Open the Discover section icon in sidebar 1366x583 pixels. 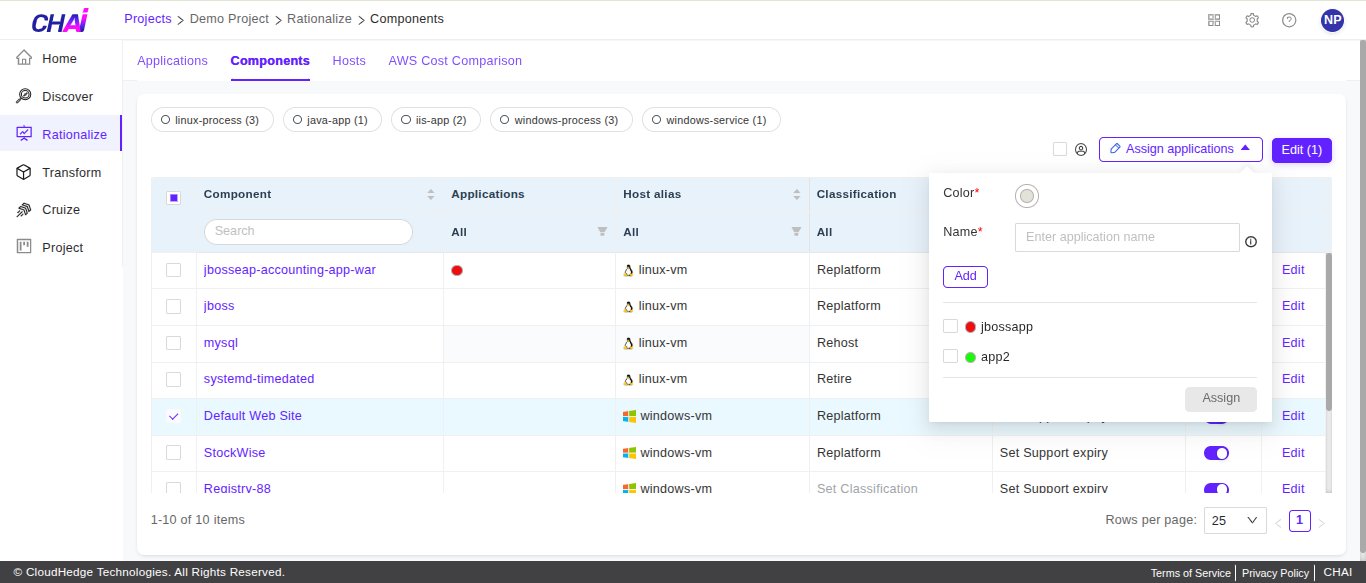point(24,96)
